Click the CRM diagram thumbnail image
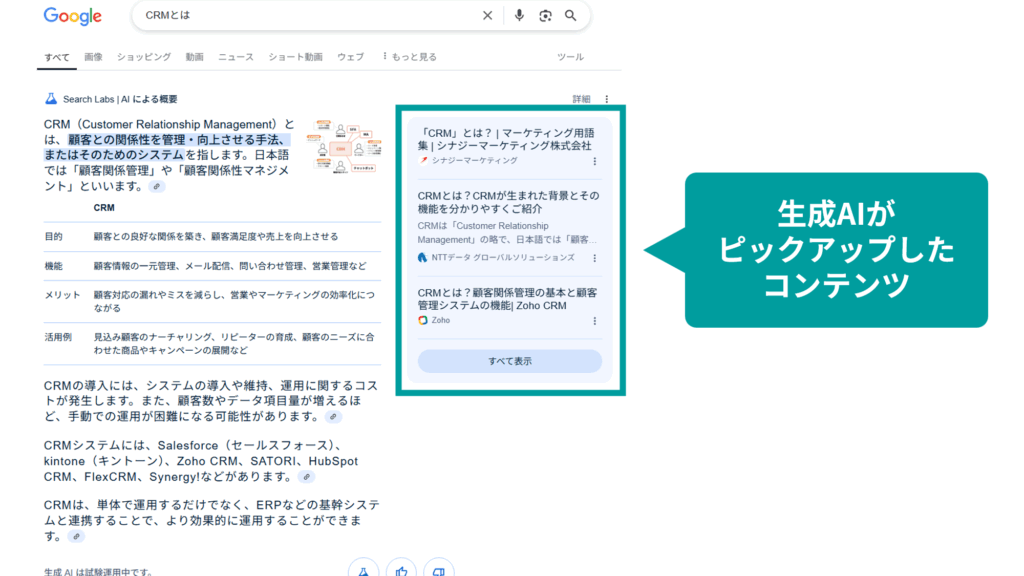The image size is (1024, 576). [345, 146]
